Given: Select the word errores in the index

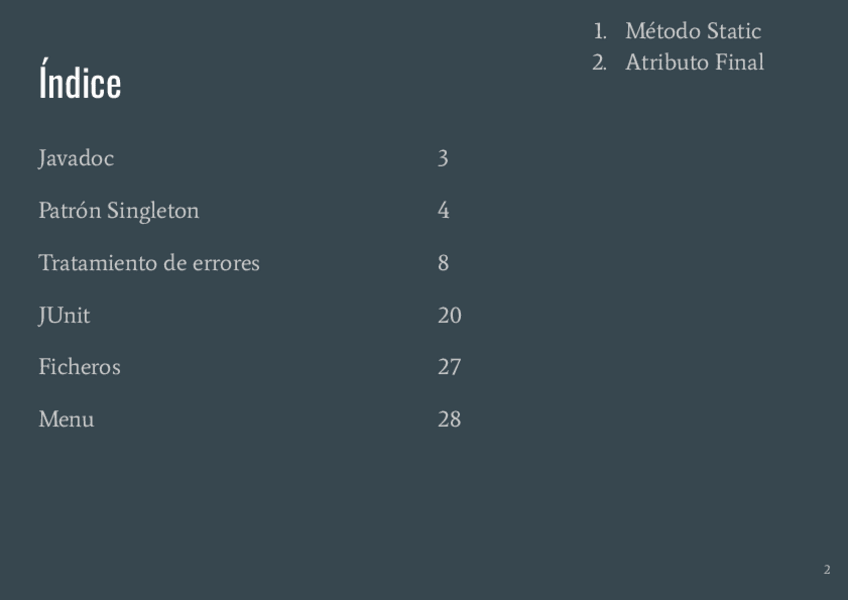Looking at the screenshot, I should pos(228,263).
